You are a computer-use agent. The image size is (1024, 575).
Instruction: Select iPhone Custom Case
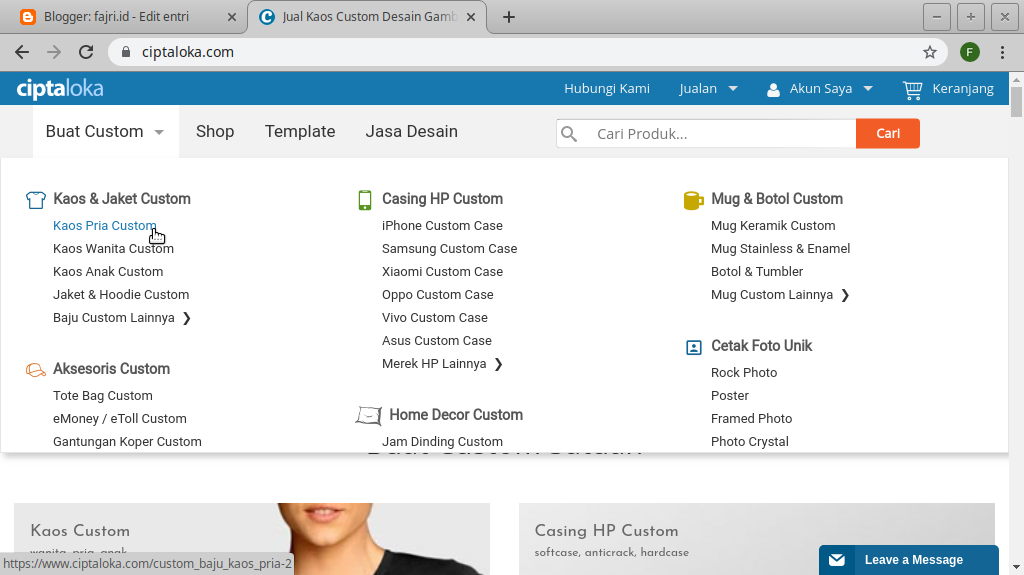442,225
